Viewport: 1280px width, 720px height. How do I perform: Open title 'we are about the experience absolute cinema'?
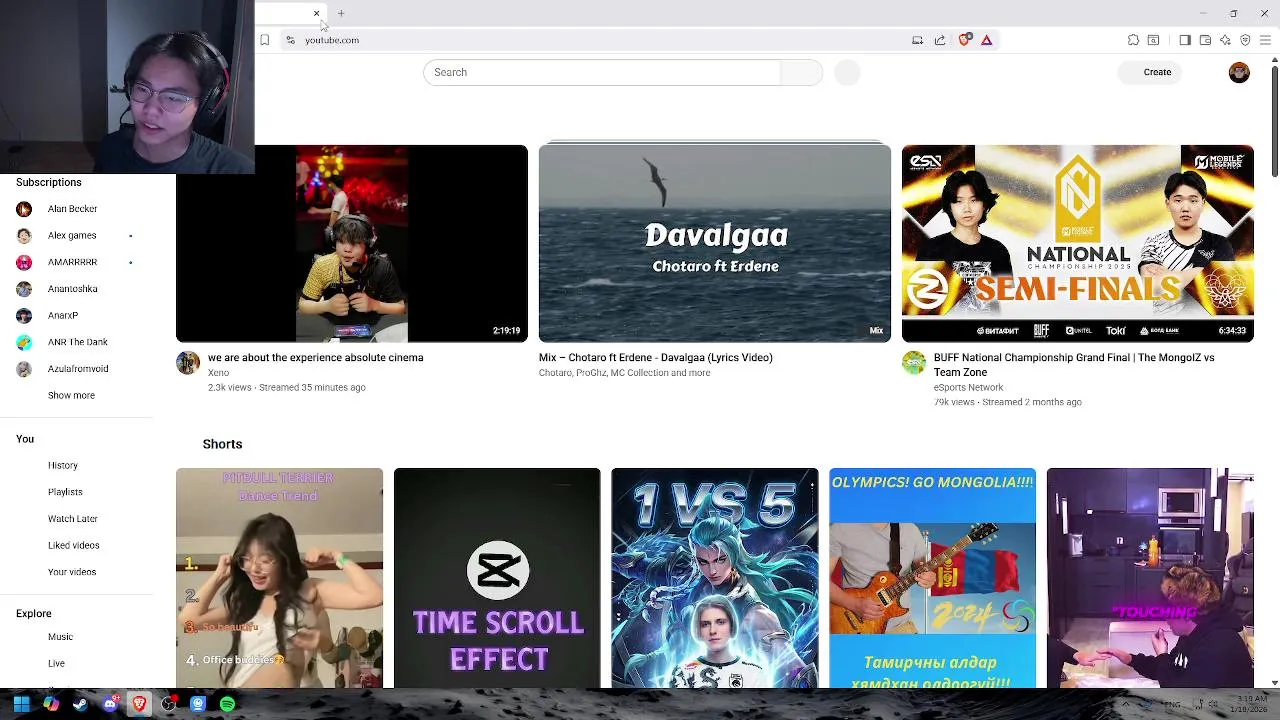tap(315, 357)
